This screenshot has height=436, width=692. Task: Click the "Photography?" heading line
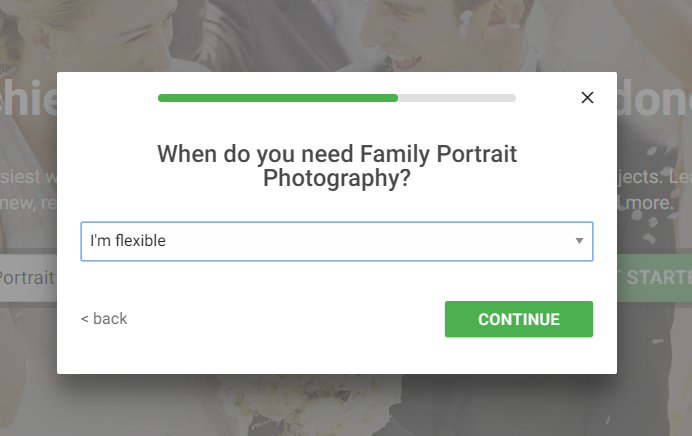point(337,178)
